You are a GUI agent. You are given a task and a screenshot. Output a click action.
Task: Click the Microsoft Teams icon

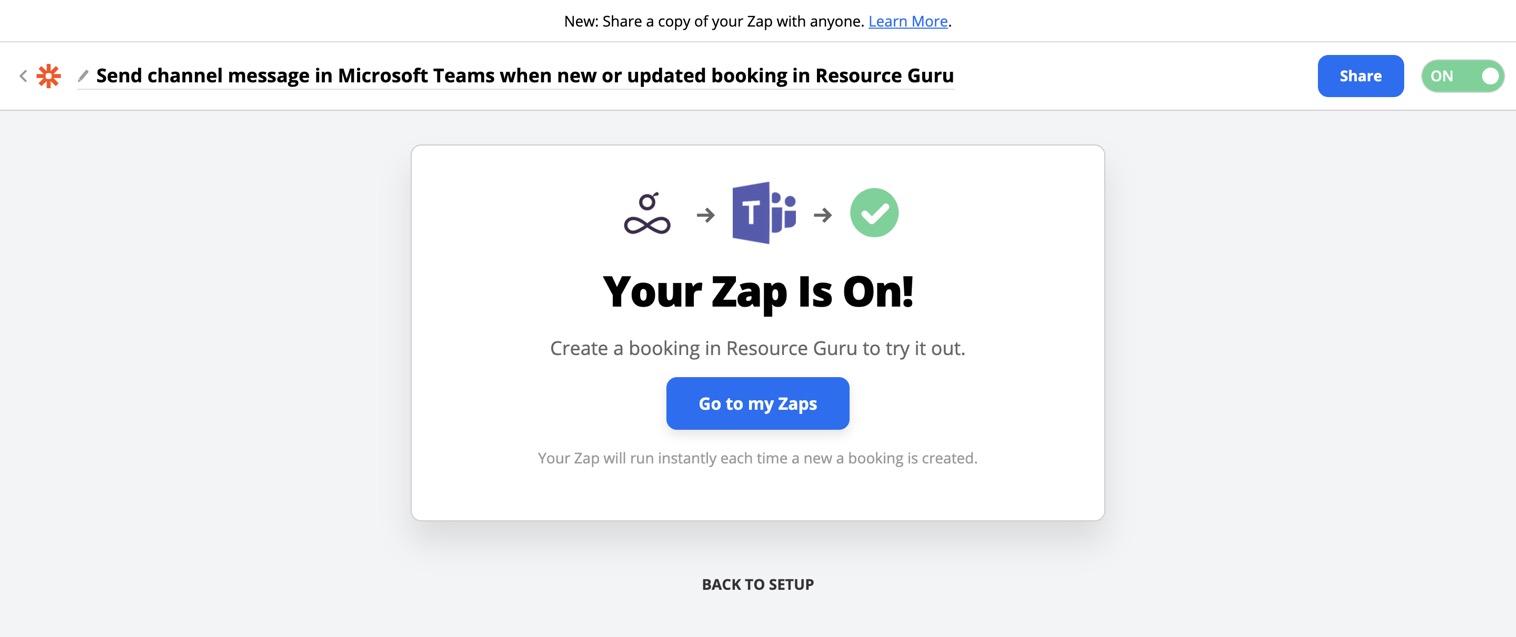tap(764, 213)
